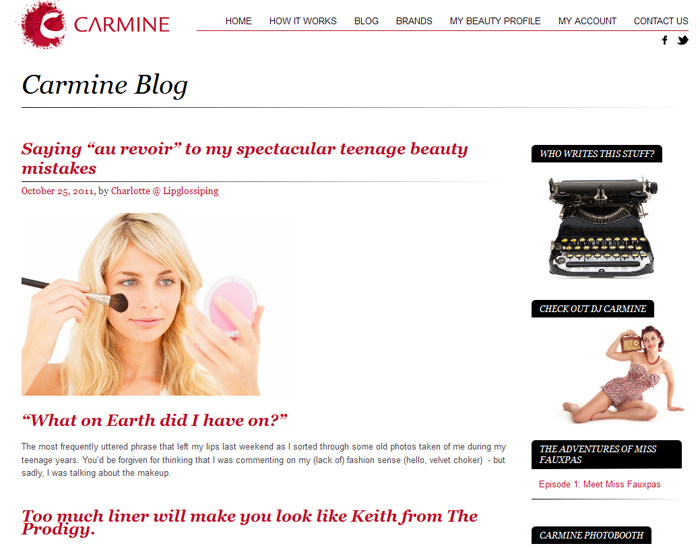
Task: Open the BLOG navigation item
Action: [366, 21]
